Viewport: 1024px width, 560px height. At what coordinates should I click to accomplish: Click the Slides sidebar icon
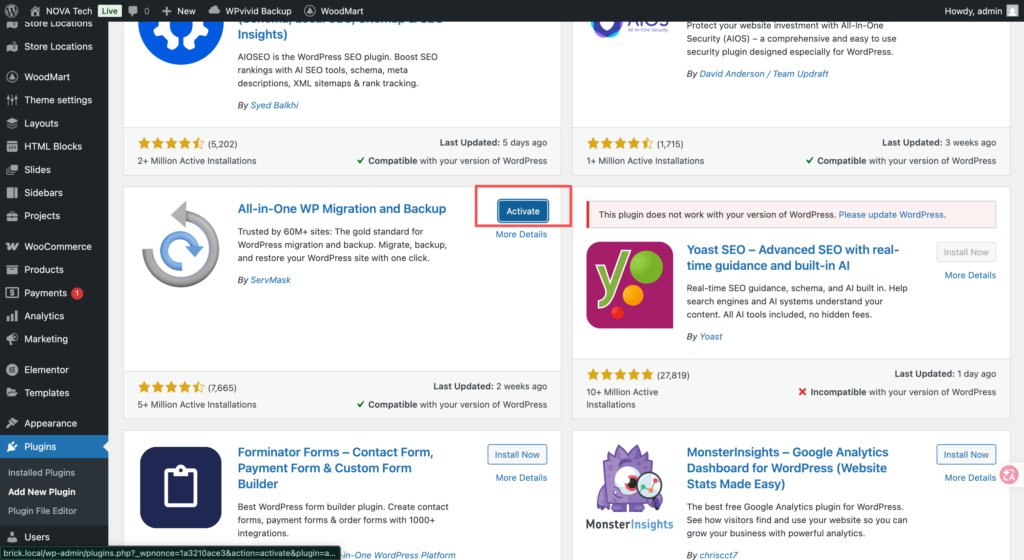tap(12, 169)
